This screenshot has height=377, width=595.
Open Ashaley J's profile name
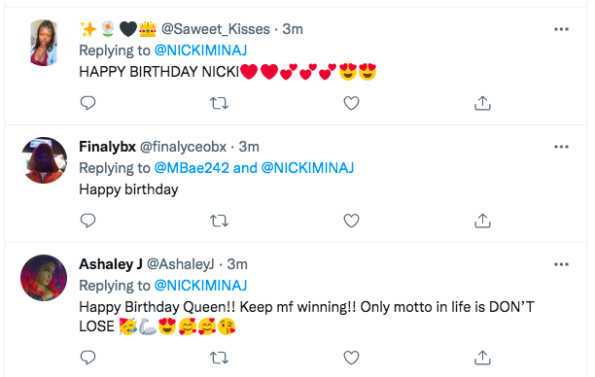[x=110, y=264]
